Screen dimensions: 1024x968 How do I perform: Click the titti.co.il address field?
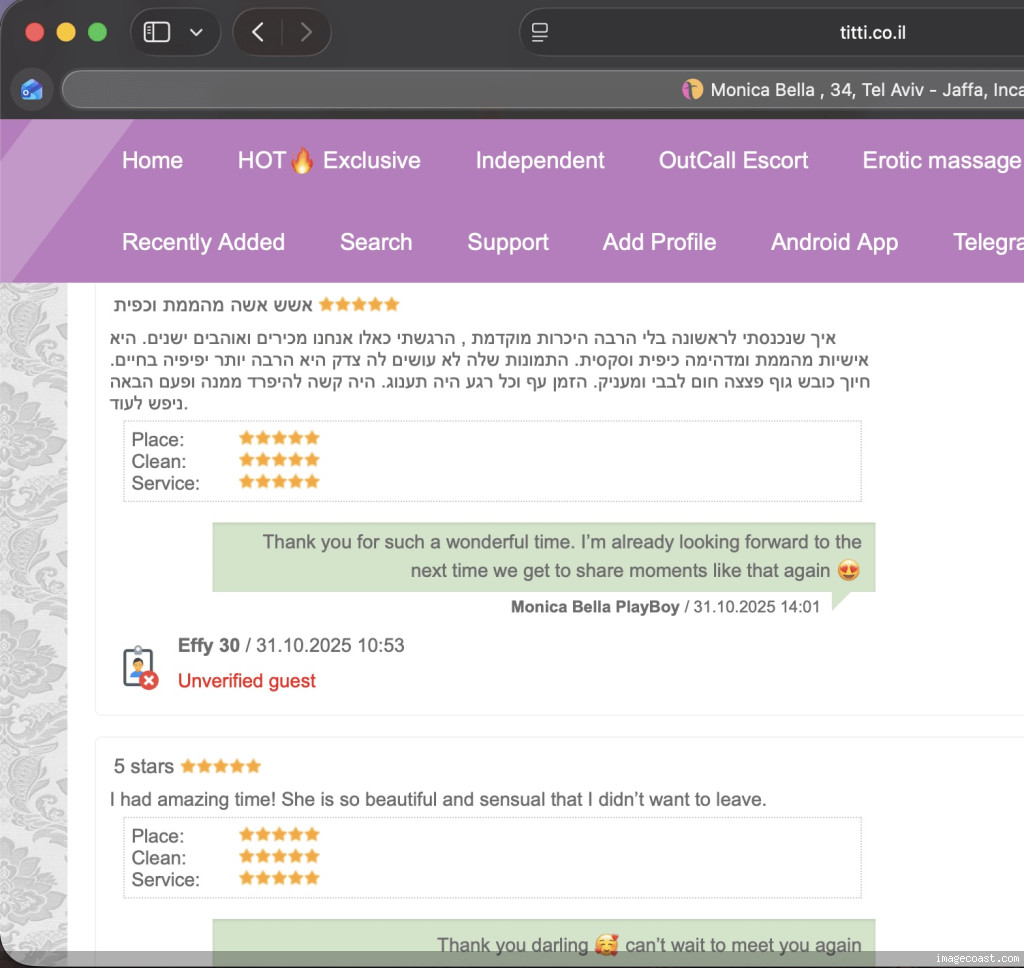tap(872, 33)
